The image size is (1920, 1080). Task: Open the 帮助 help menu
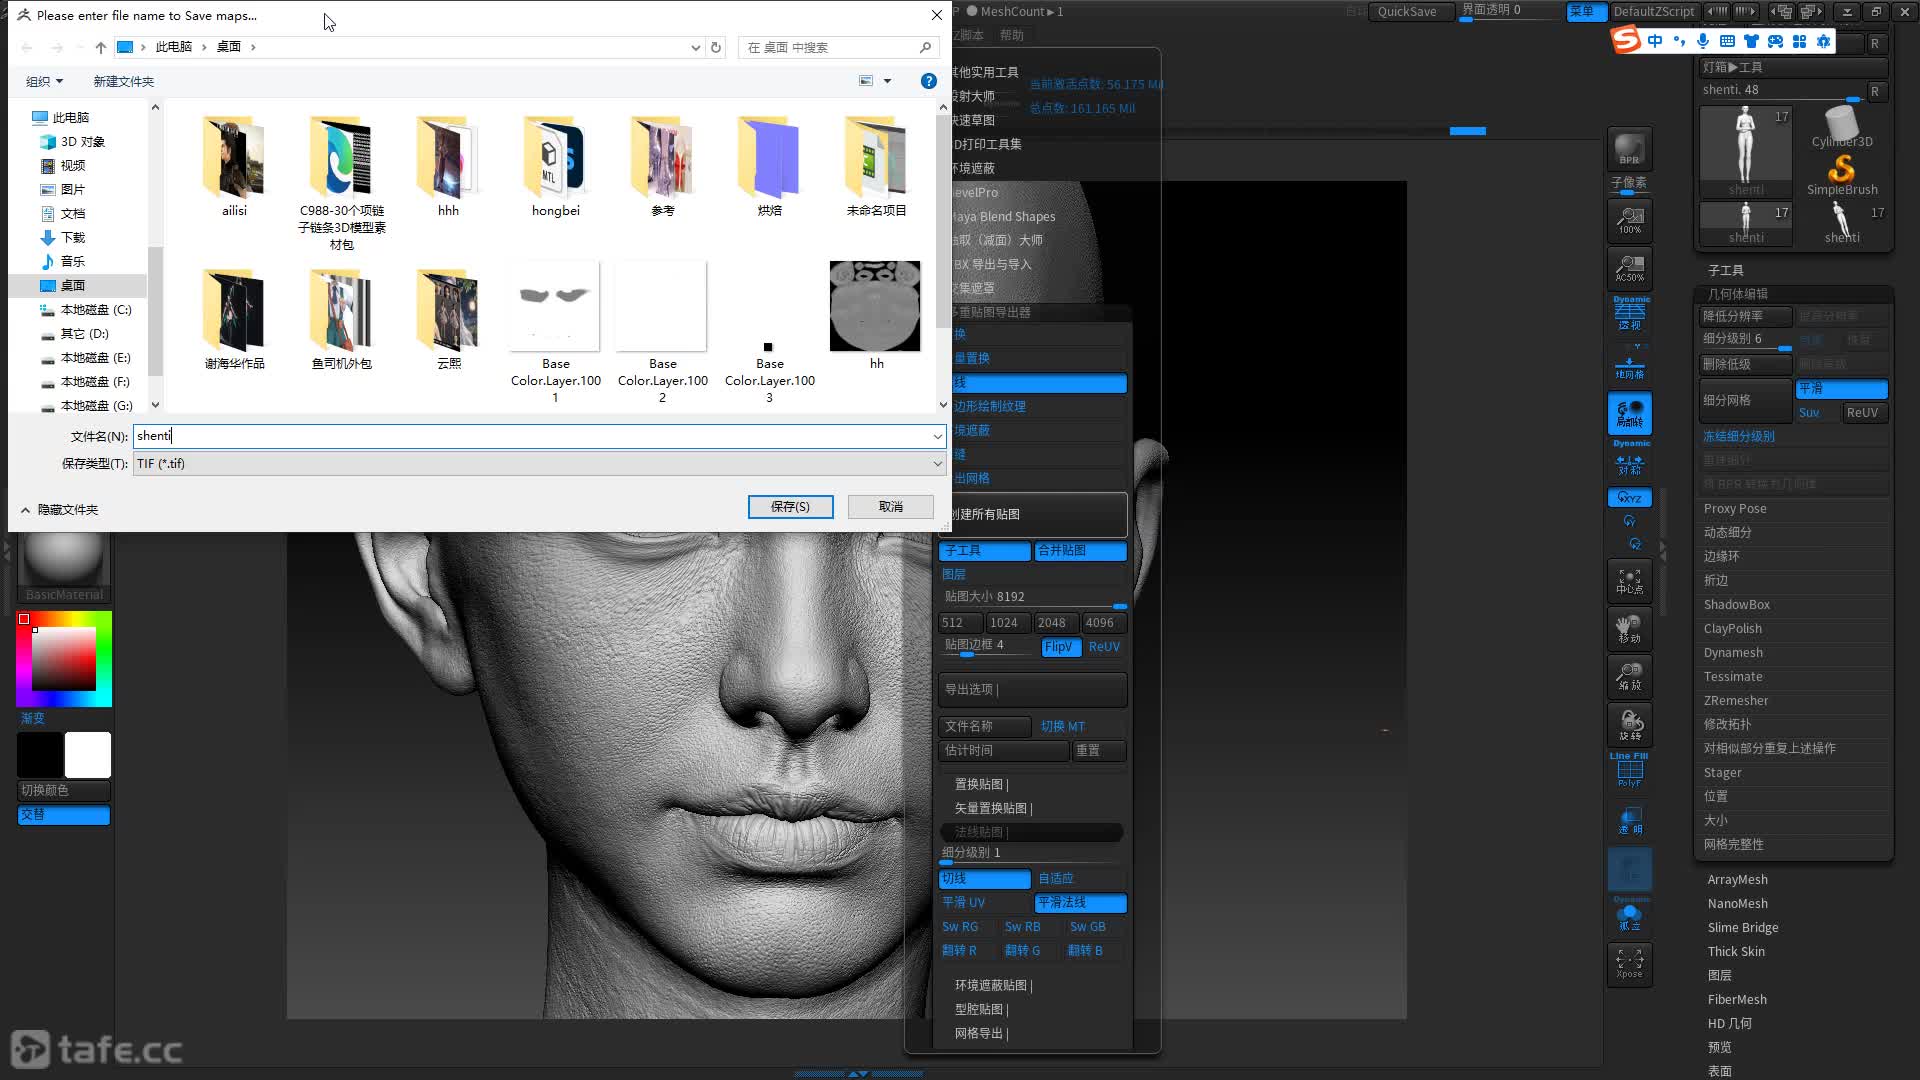[x=1012, y=35]
